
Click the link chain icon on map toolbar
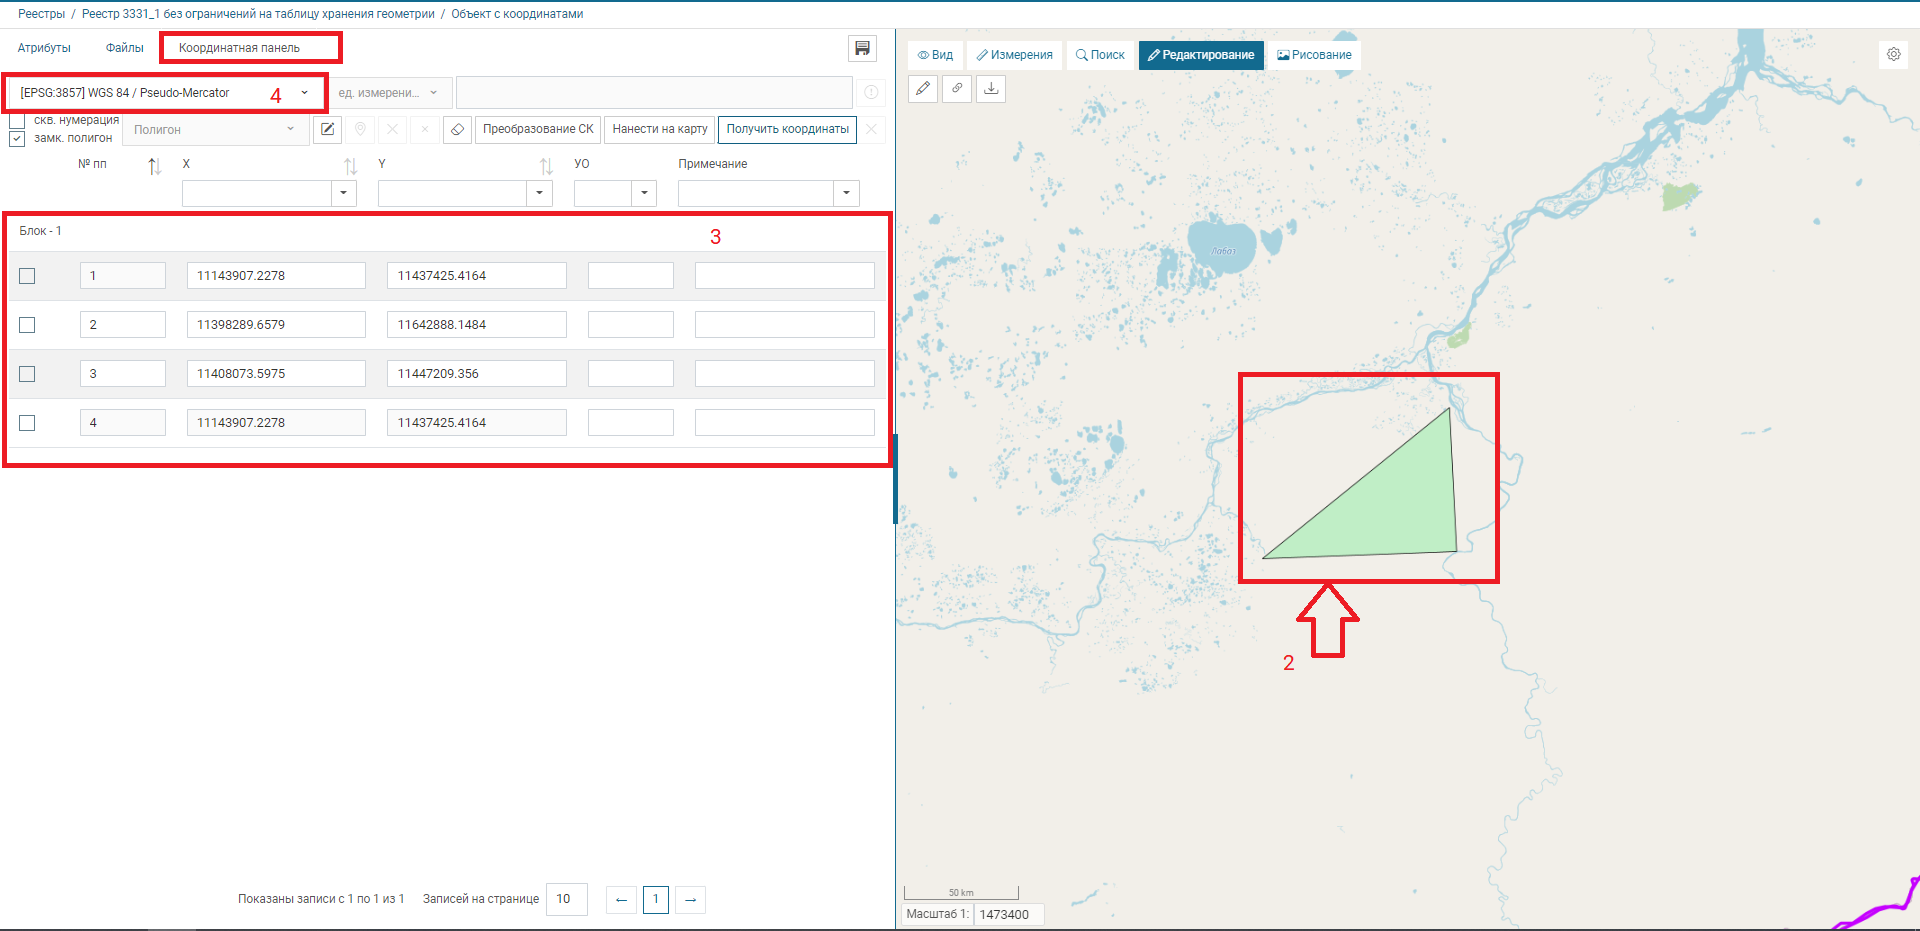[957, 89]
